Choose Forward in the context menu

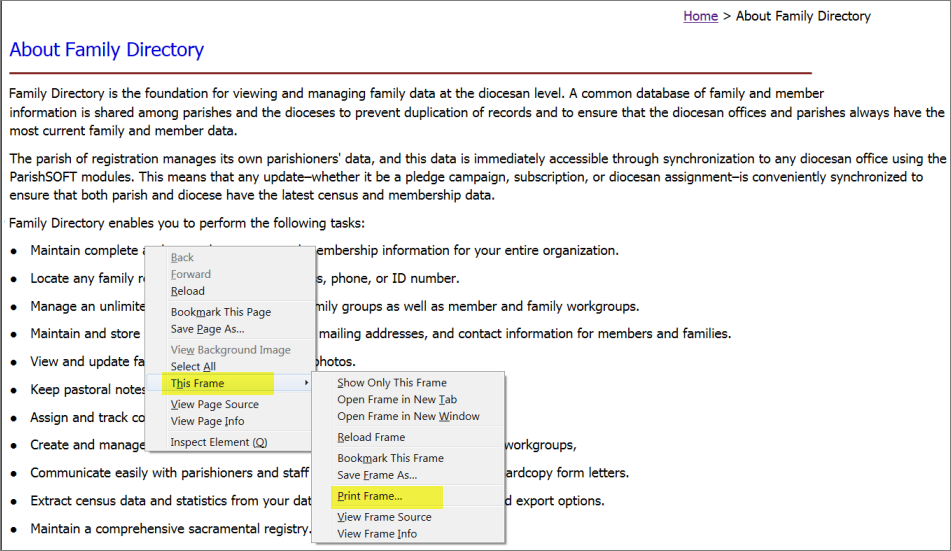pyautogui.click(x=190, y=274)
